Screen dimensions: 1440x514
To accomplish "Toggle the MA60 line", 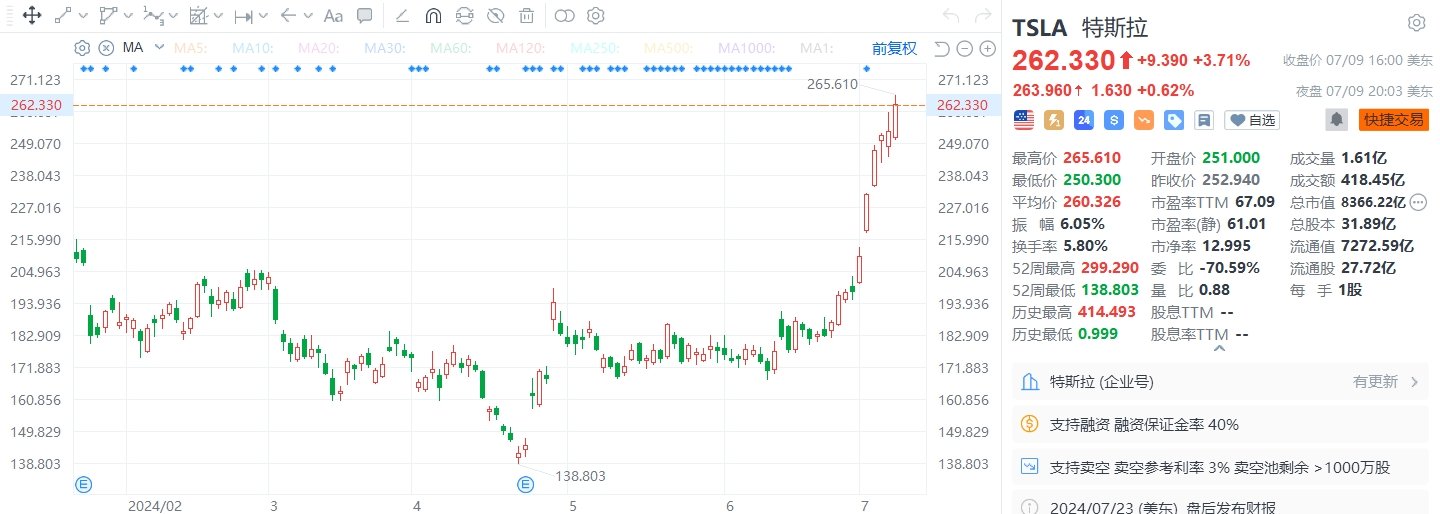I will pos(450,47).
